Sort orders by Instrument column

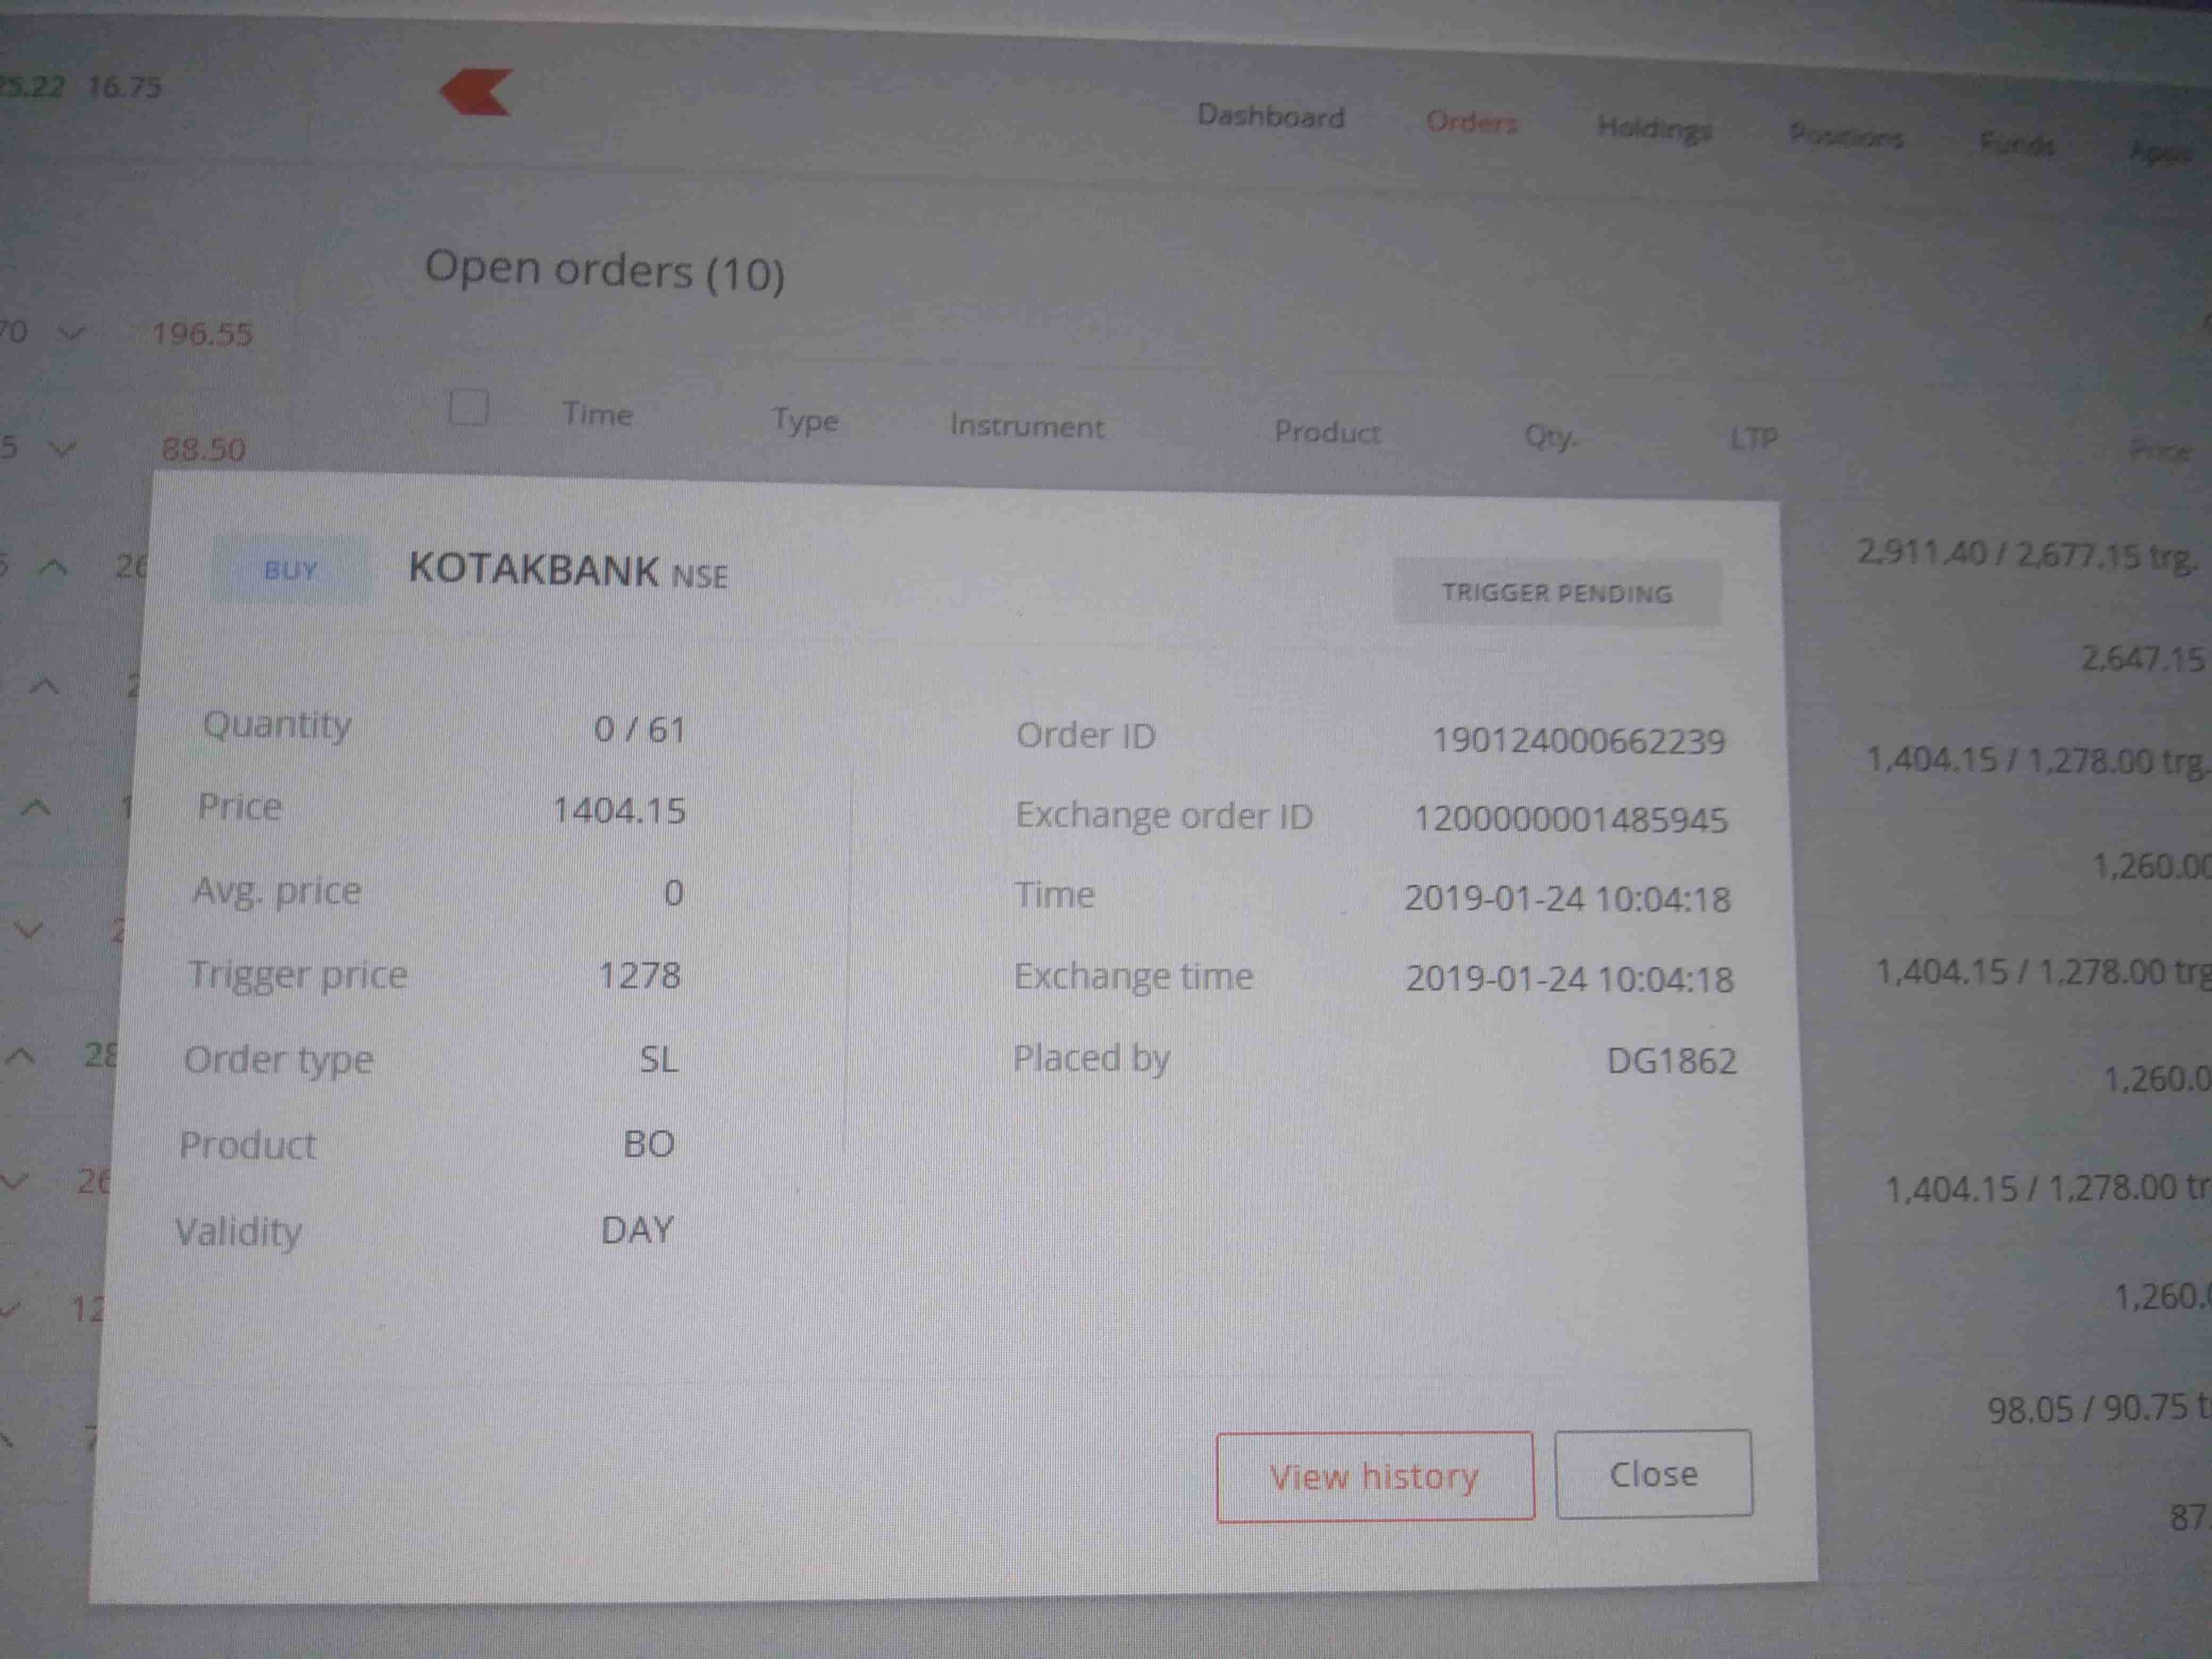click(x=1027, y=426)
